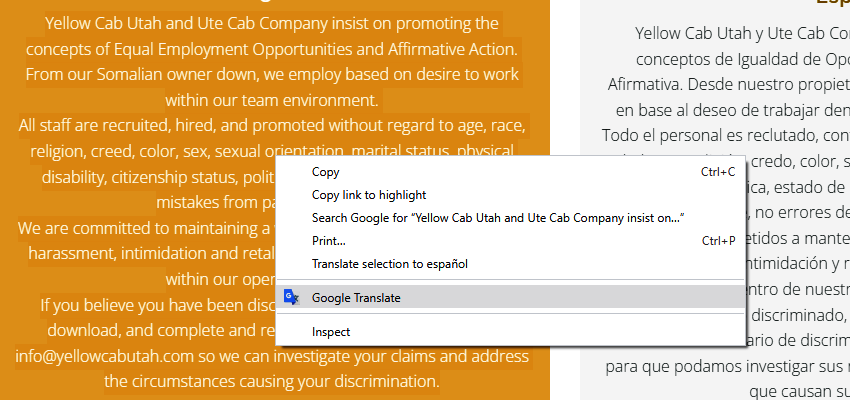Screen dimensions: 850x400
Task: Click Spanish line 'en base al deseo de trabajar'
Action: [x=733, y=111]
